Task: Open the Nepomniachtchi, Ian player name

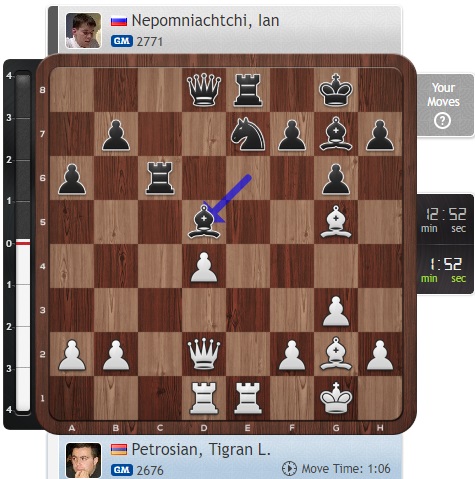Action: (205, 21)
